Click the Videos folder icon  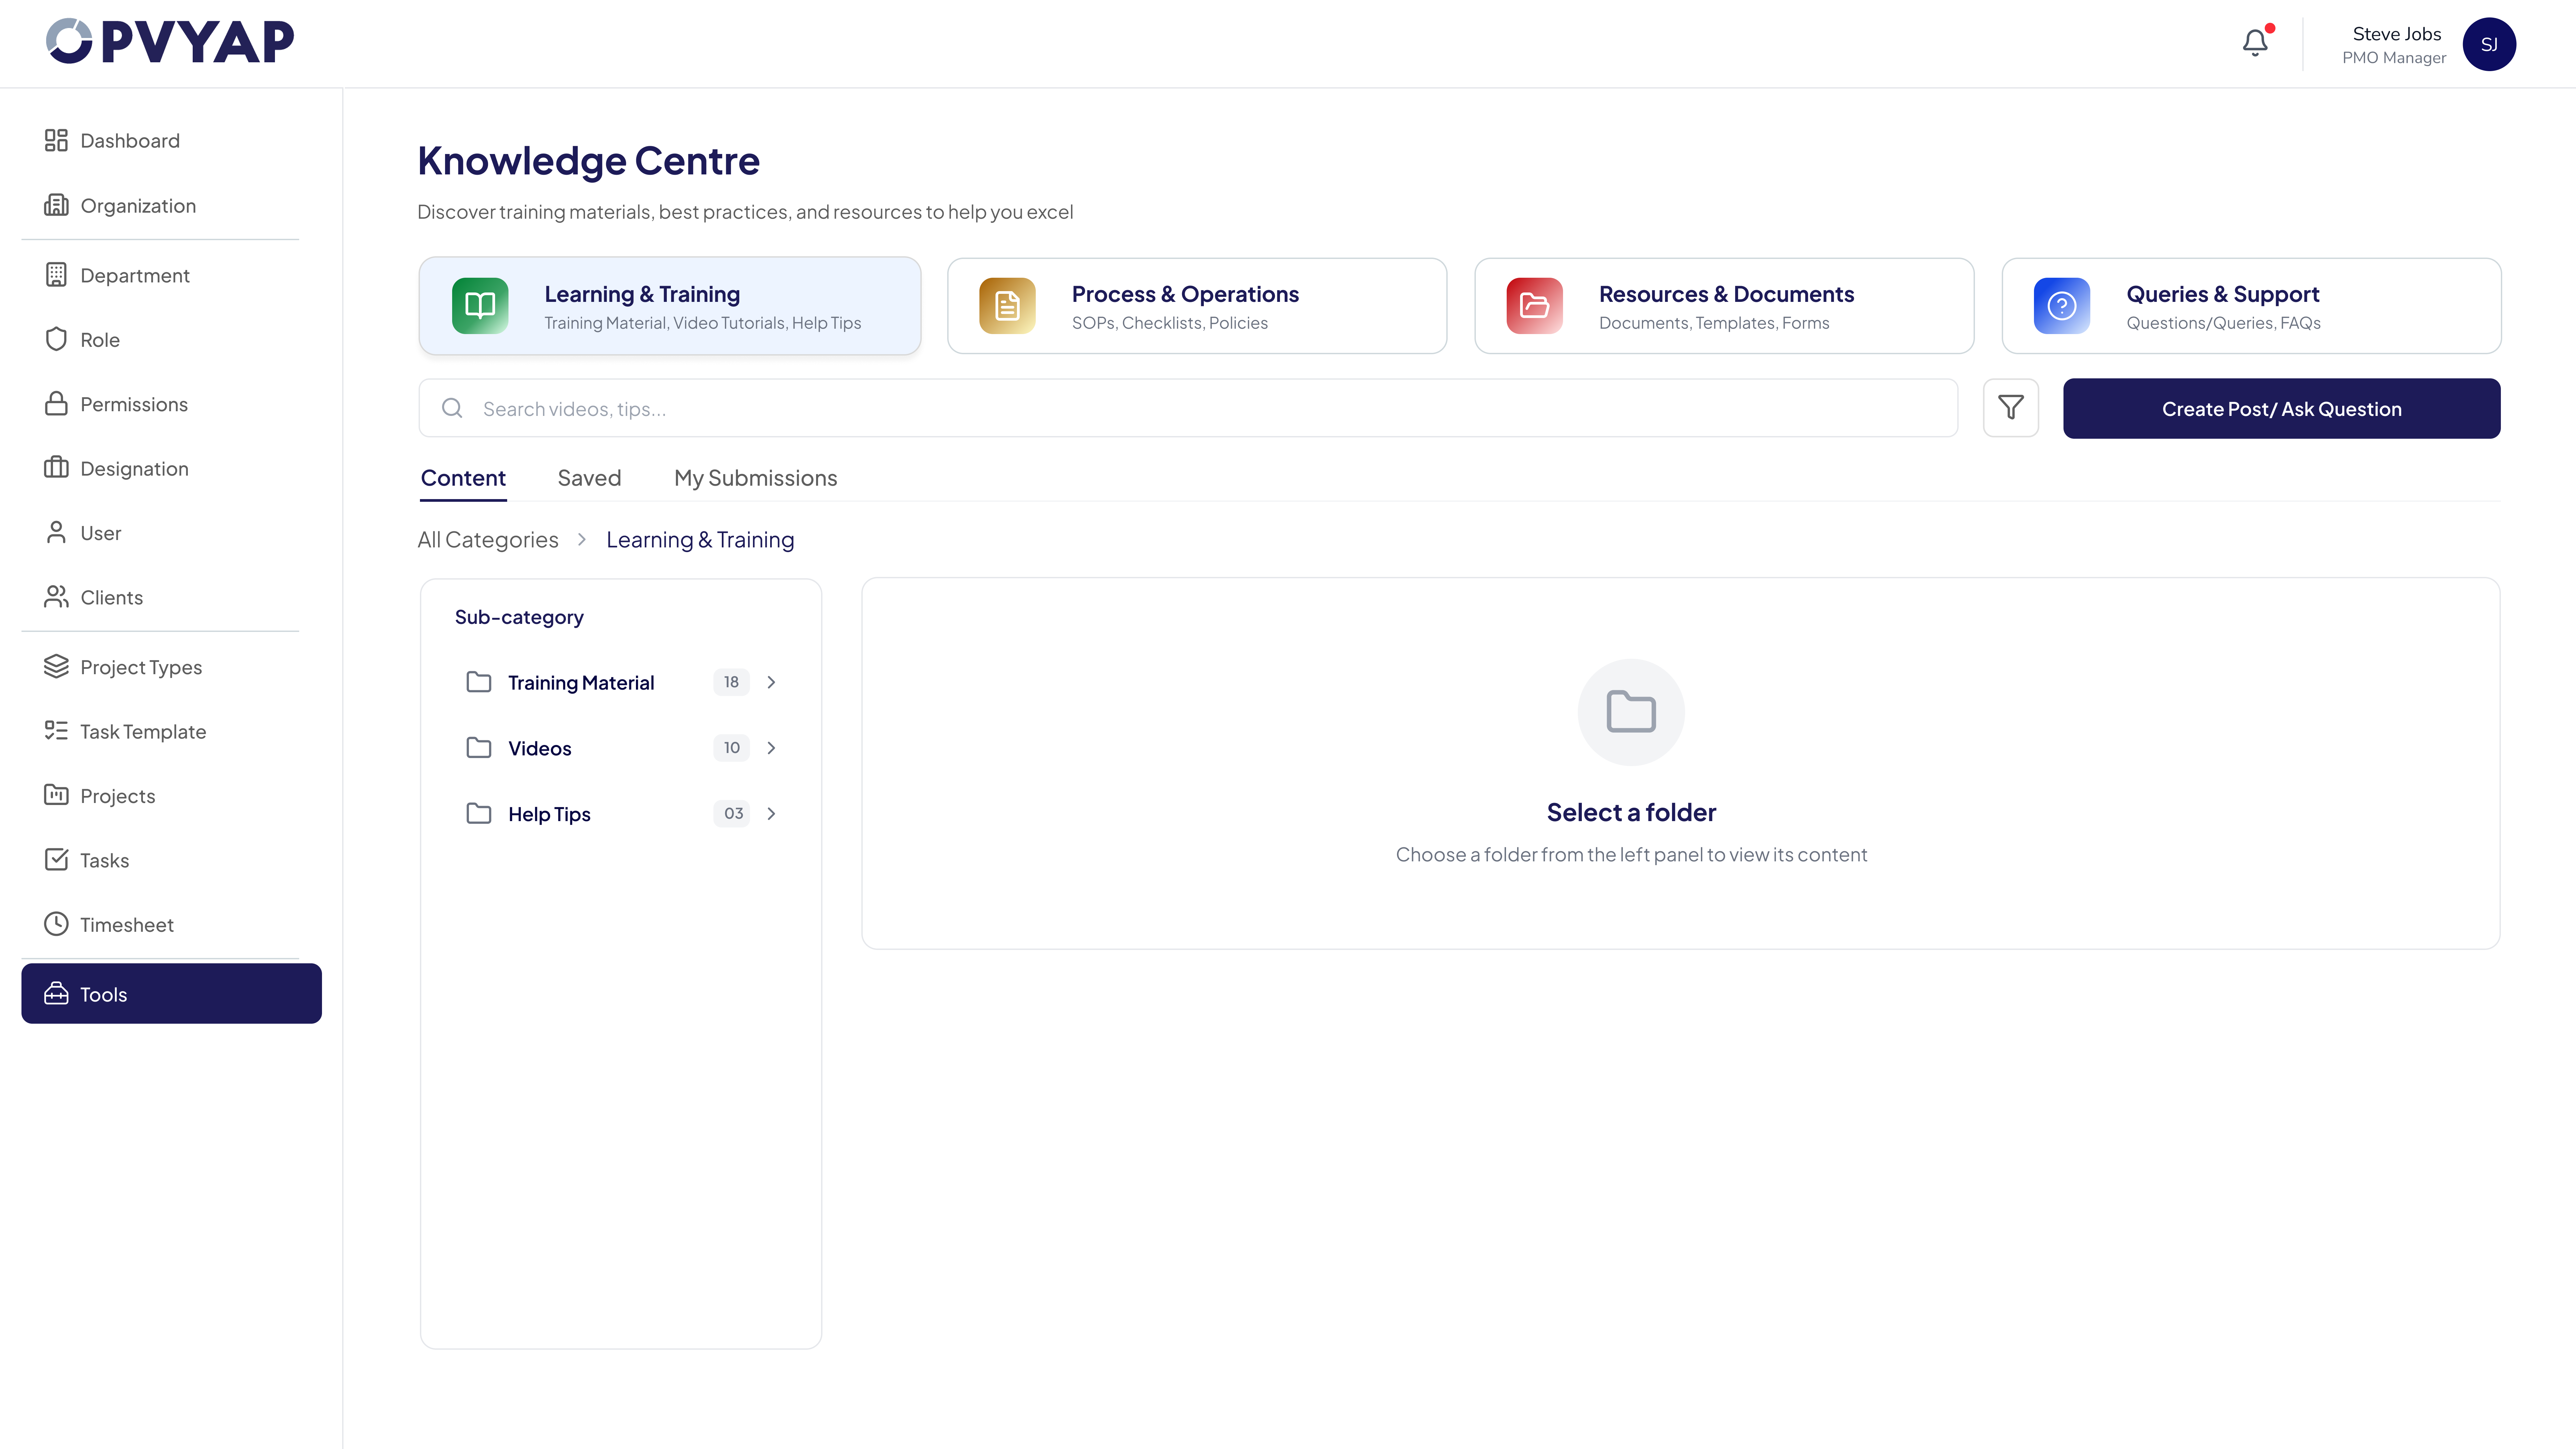pos(479,748)
